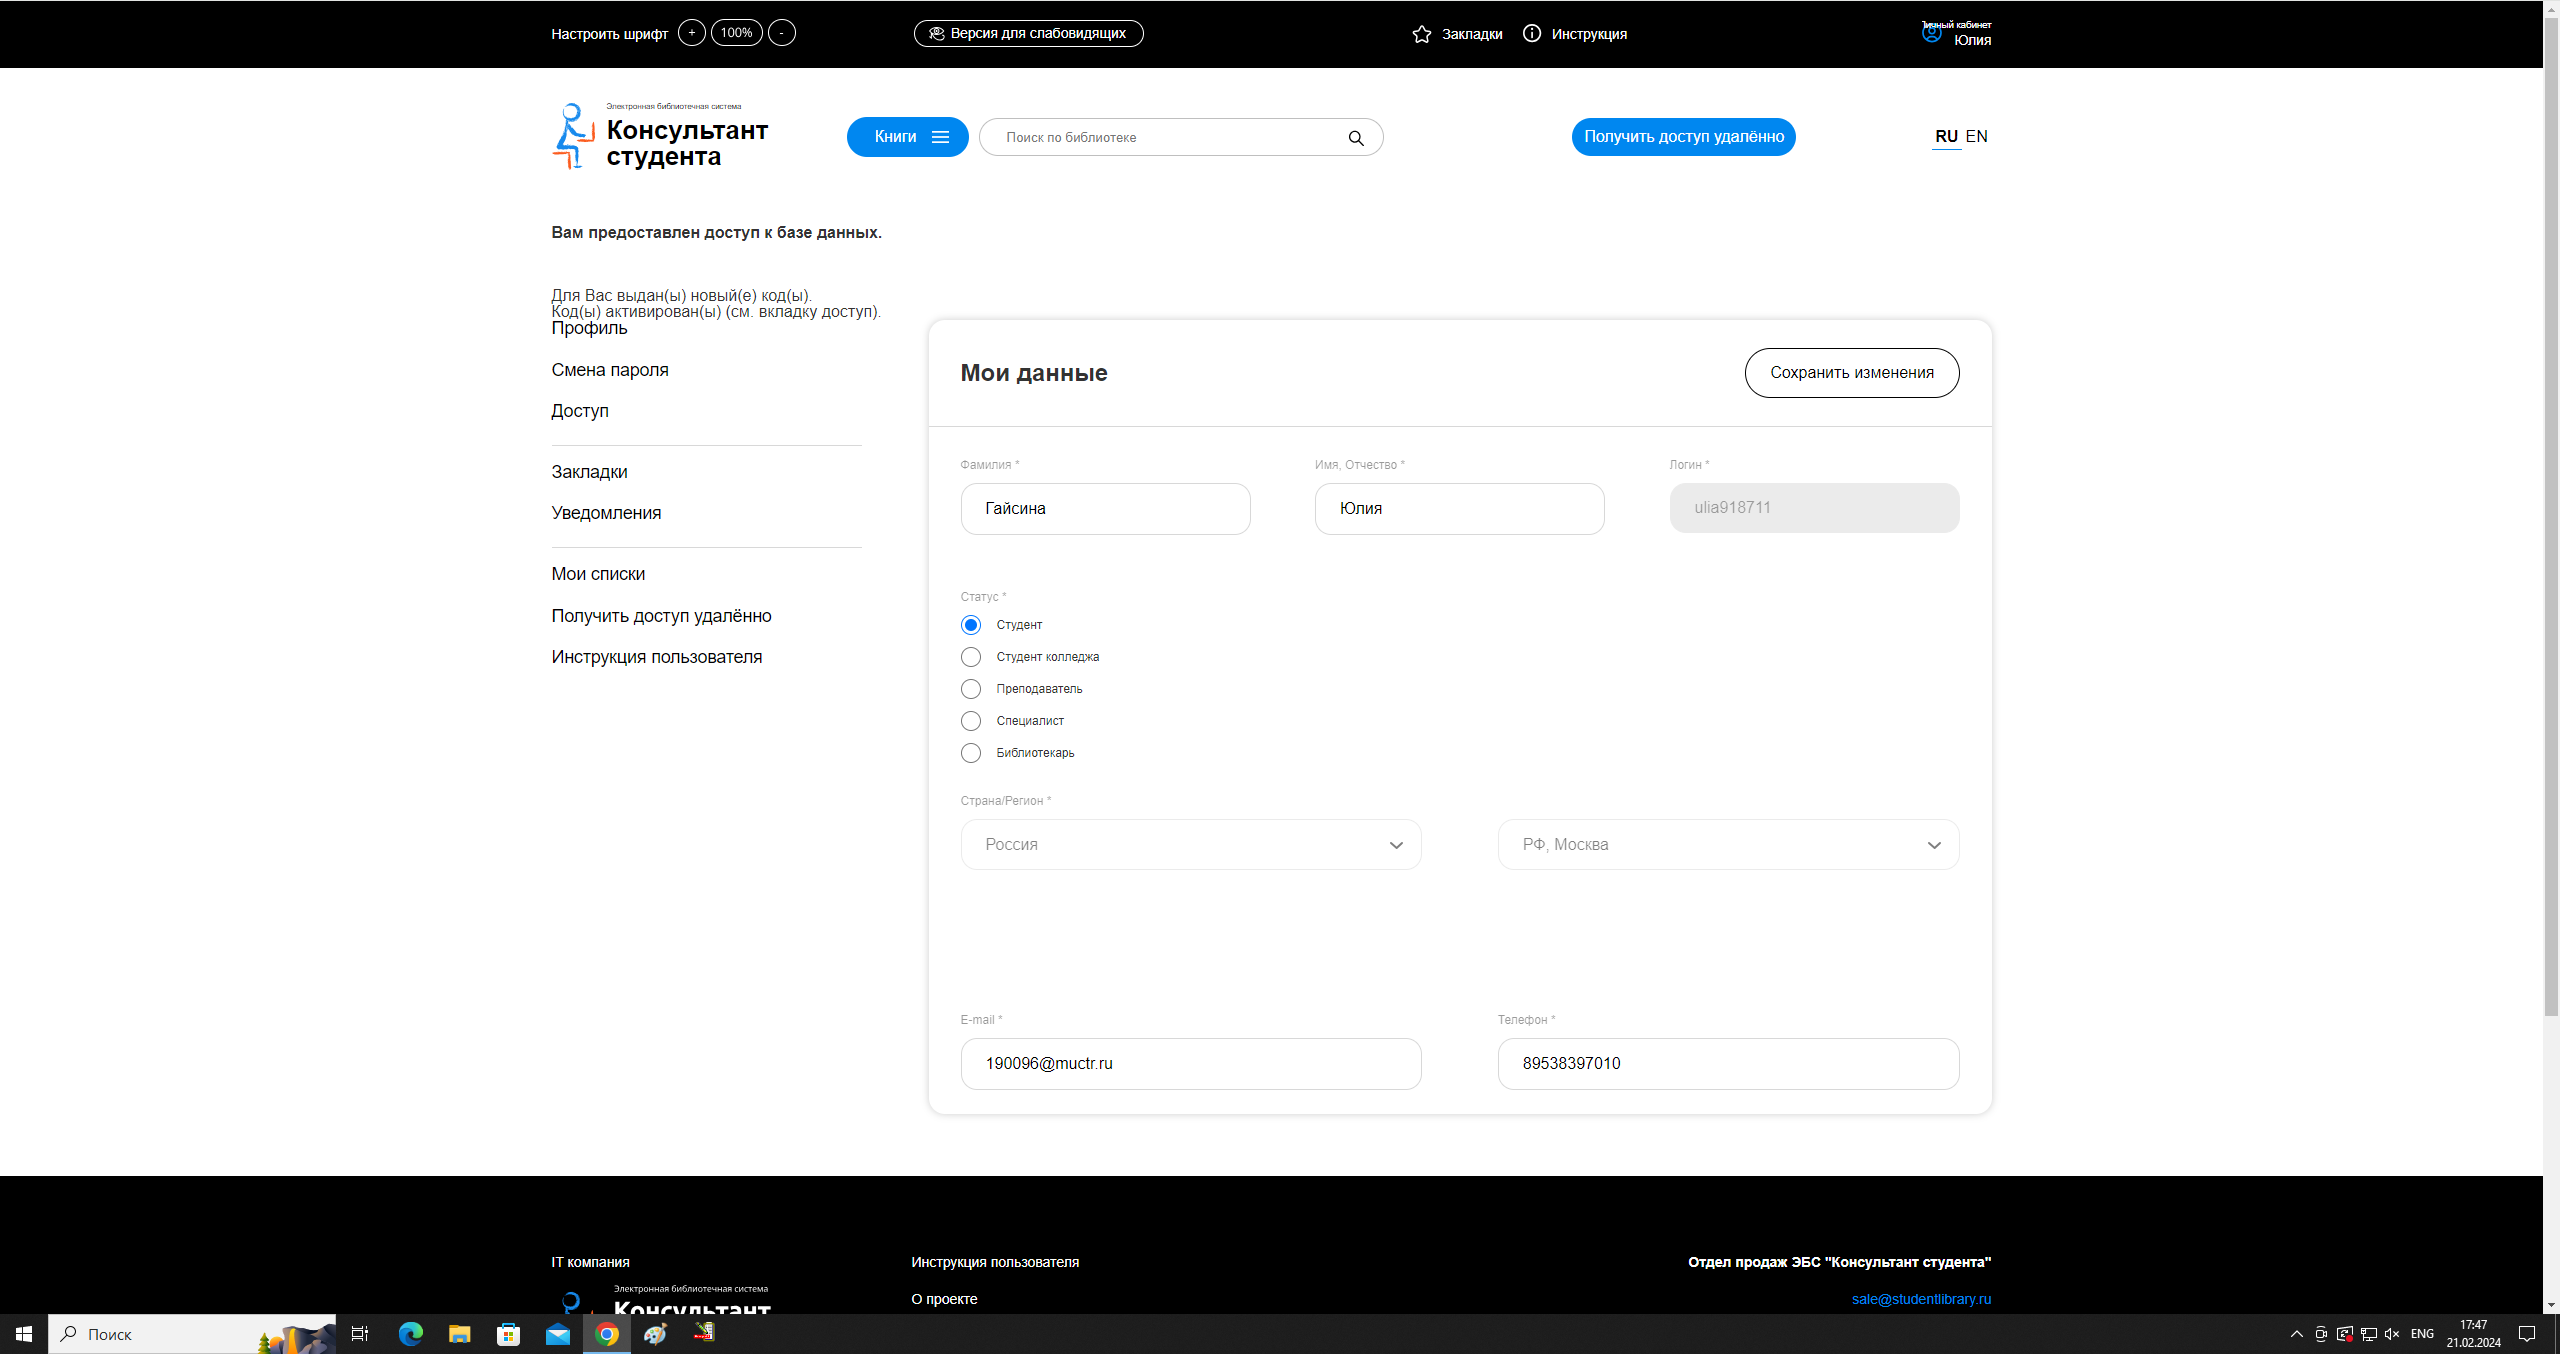Click the blue Получить доступ удалённо button
Screen dimensions: 2560x1354
coord(1683,137)
